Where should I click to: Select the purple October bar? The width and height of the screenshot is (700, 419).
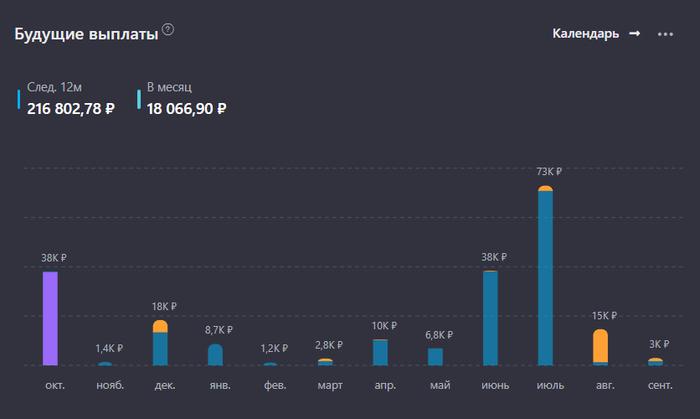click(x=50, y=318)
